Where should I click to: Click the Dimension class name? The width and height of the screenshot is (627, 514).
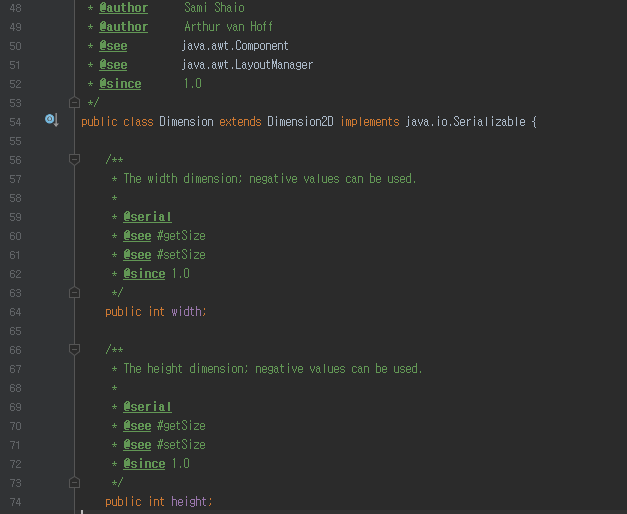click(186, 122)
